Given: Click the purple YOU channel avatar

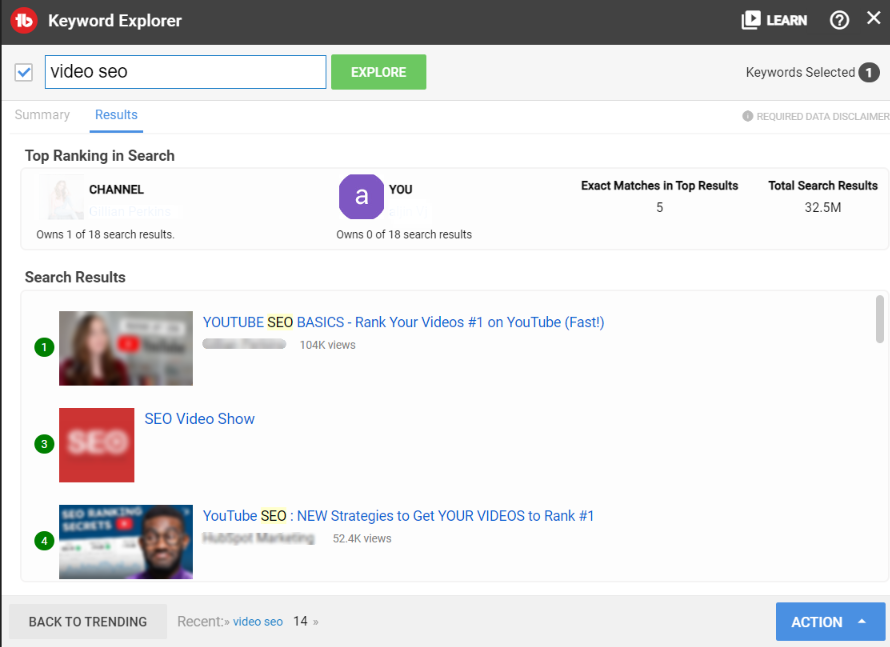Looking at the screenshot, I should tap(361, 197).
